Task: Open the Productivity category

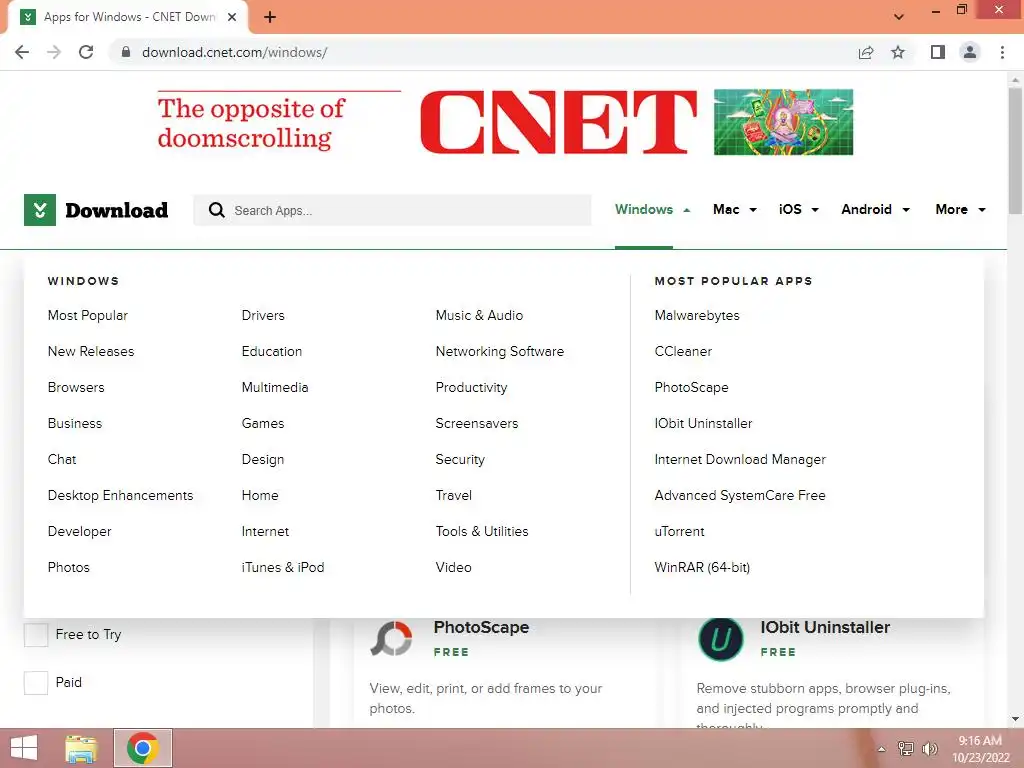Action: click(x=471, y=387)
